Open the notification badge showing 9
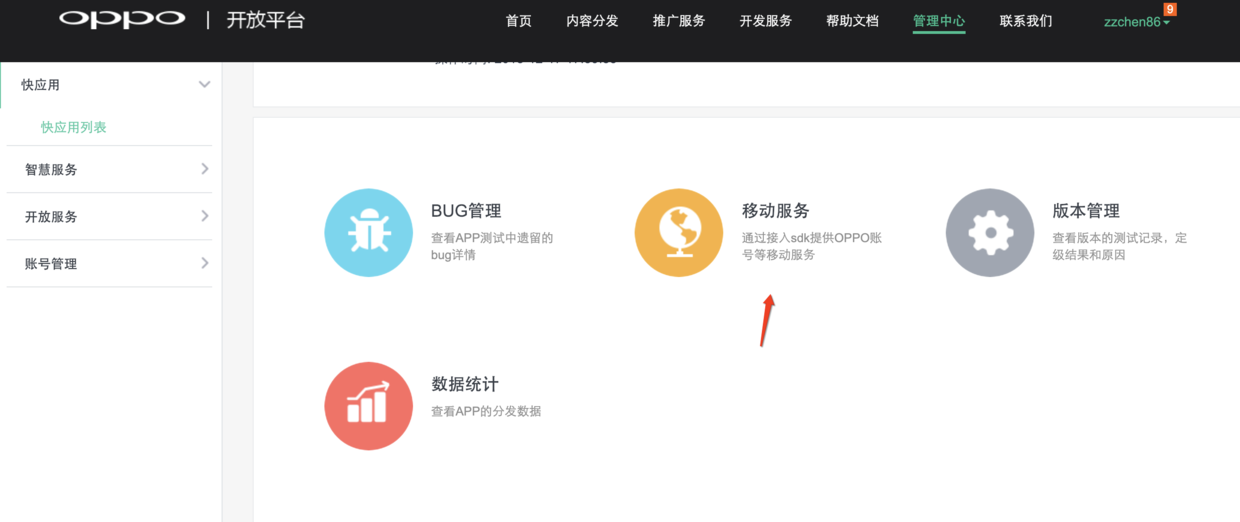The image size is (1240, 522). (x=1170, y=9)
